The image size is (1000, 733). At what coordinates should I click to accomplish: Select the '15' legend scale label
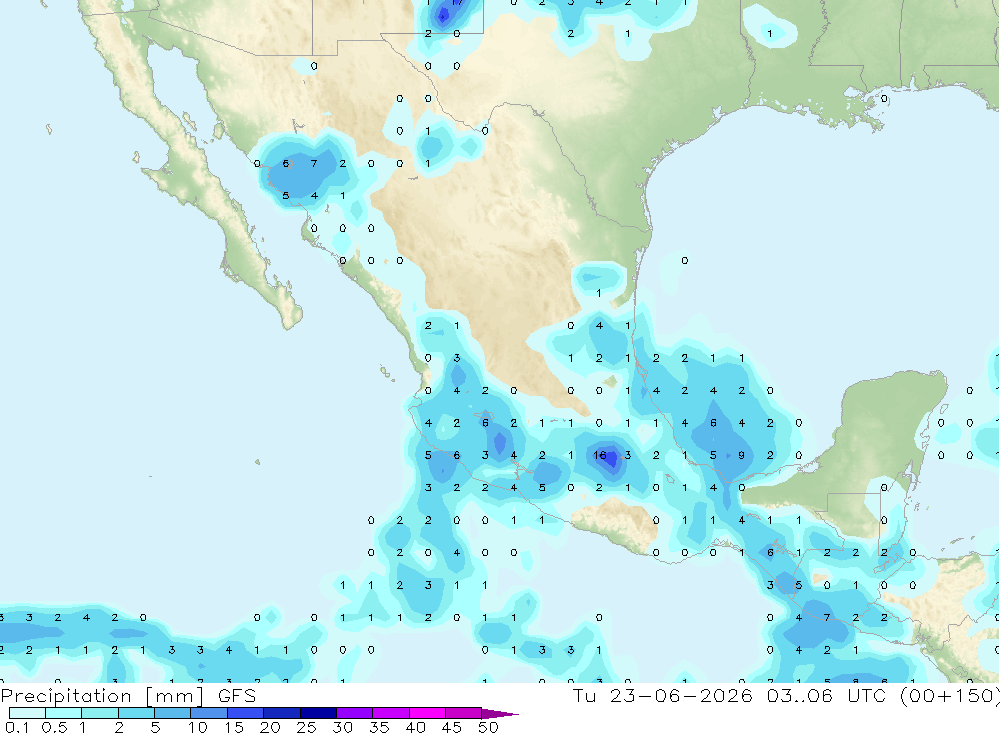click(x=234, y=727)
